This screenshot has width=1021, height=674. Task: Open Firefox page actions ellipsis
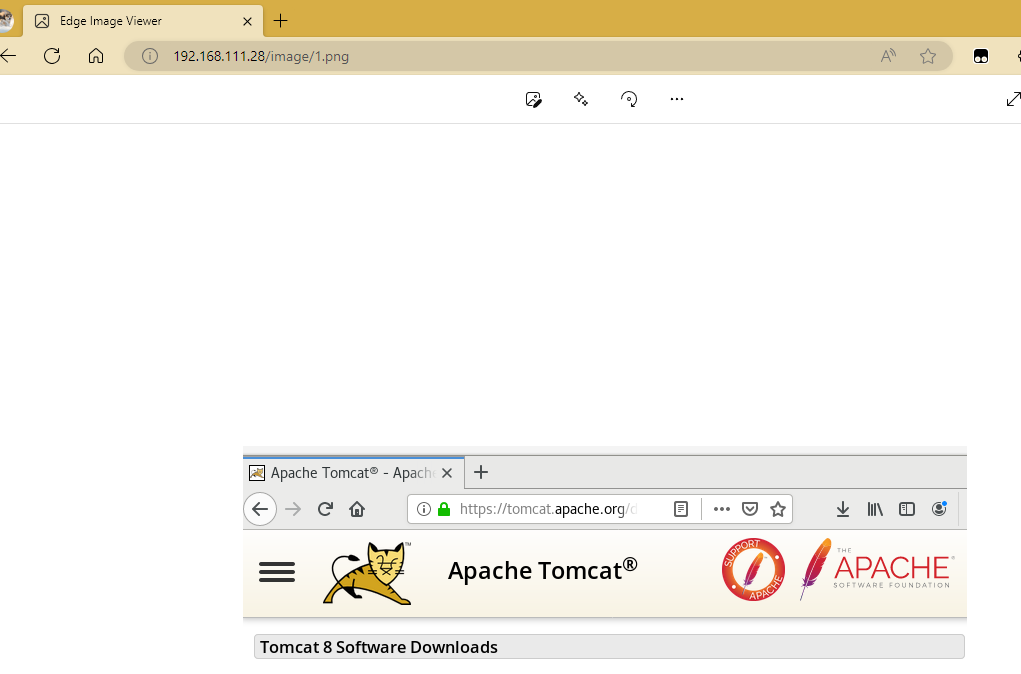pos(721,509)
